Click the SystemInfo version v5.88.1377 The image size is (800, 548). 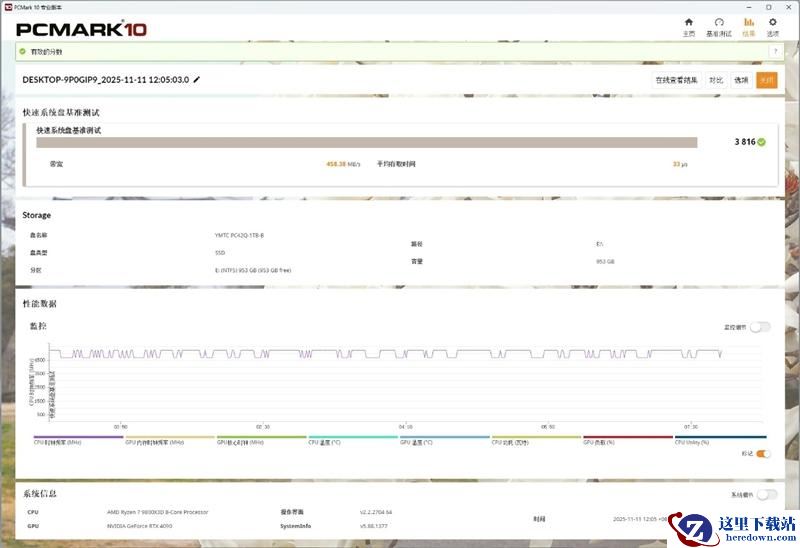pos(373,526)
